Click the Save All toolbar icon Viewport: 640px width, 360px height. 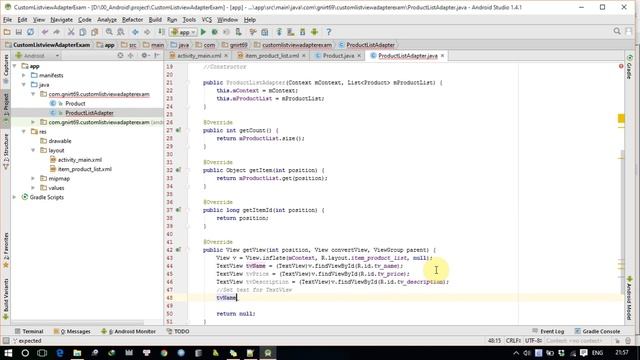click(x=19, y=32)
